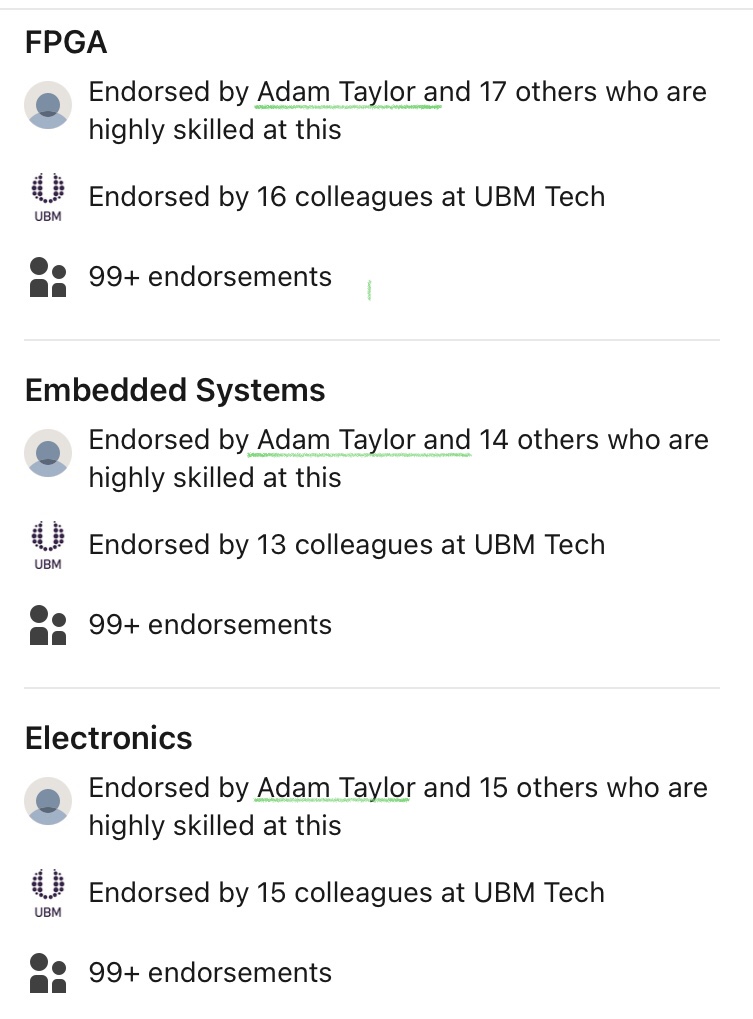
Task: Open 'Endorsed by 16 colleagues at UBM Tech'
Action: (346, 196)
